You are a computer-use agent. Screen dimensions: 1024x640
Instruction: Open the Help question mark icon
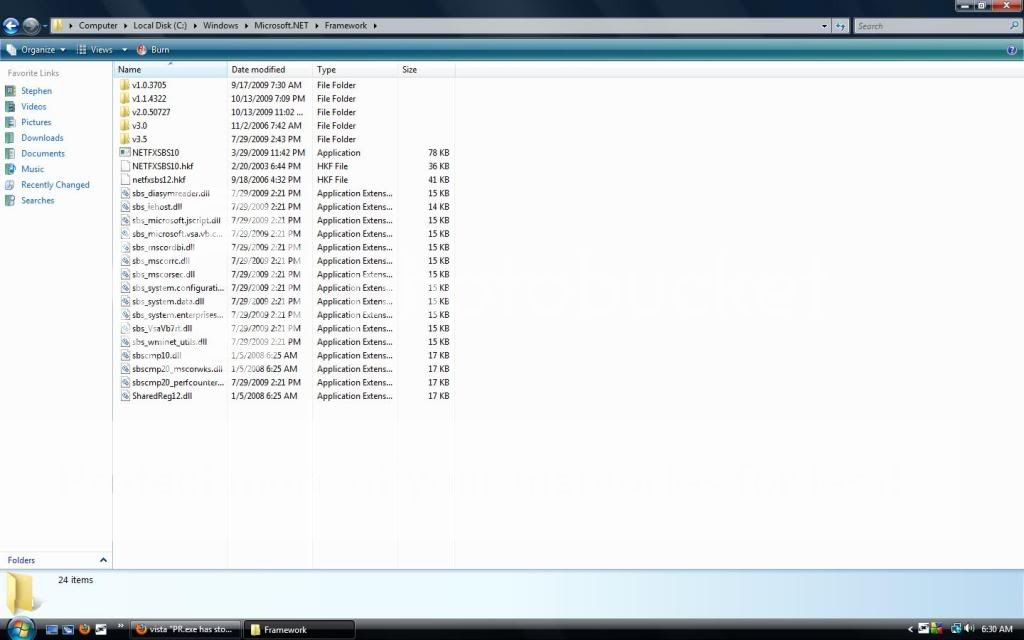pos(1012,49)
